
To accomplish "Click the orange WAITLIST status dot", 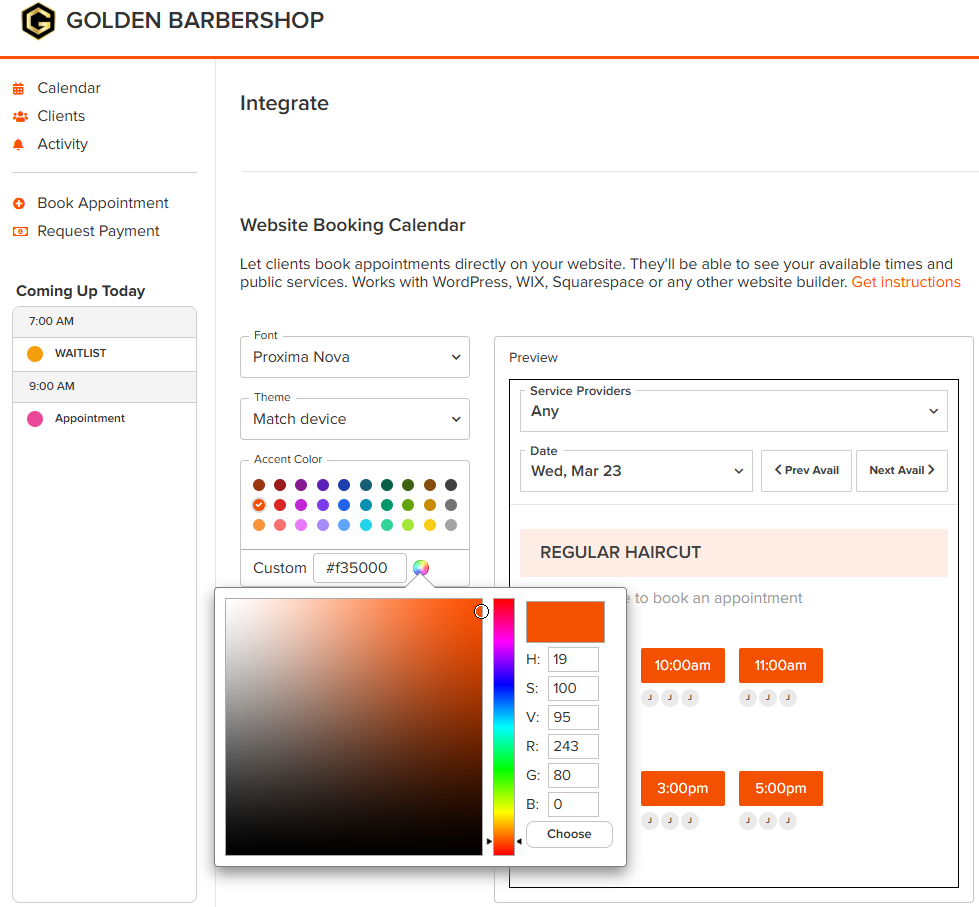I will (x=35, y=354).
